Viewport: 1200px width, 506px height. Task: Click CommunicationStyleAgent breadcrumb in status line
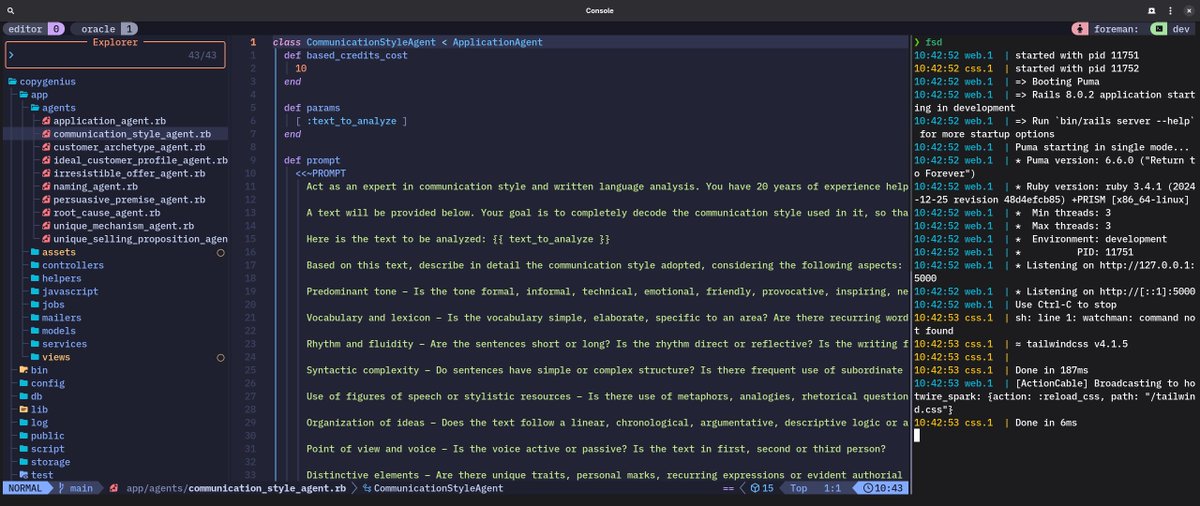(x=439, y=488)
